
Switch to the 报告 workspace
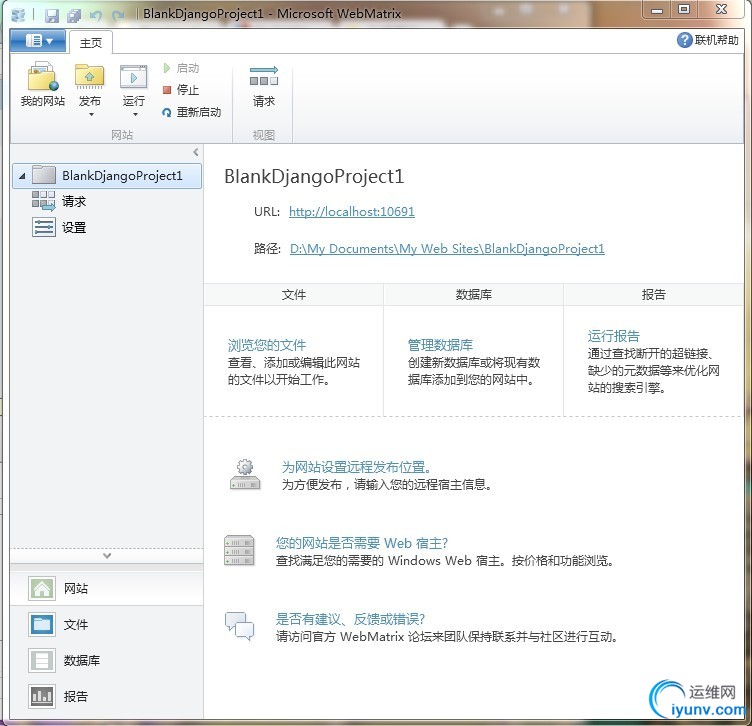(x=107, y=696)
